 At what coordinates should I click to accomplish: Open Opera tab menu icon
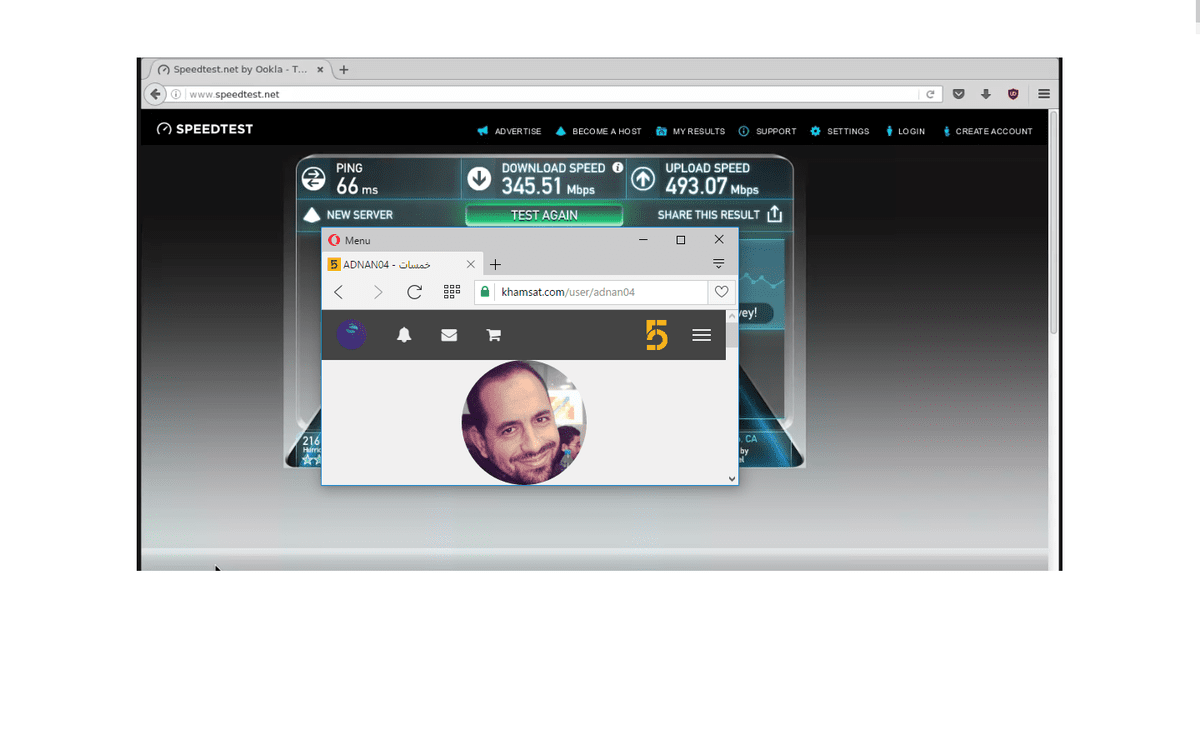(718, 264)
